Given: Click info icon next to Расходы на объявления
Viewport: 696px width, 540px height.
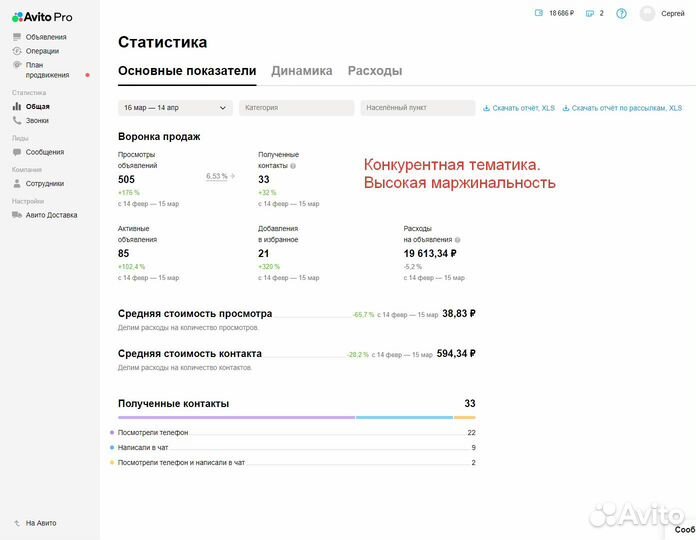Looking at the screenshot, I should pos(457,240).
